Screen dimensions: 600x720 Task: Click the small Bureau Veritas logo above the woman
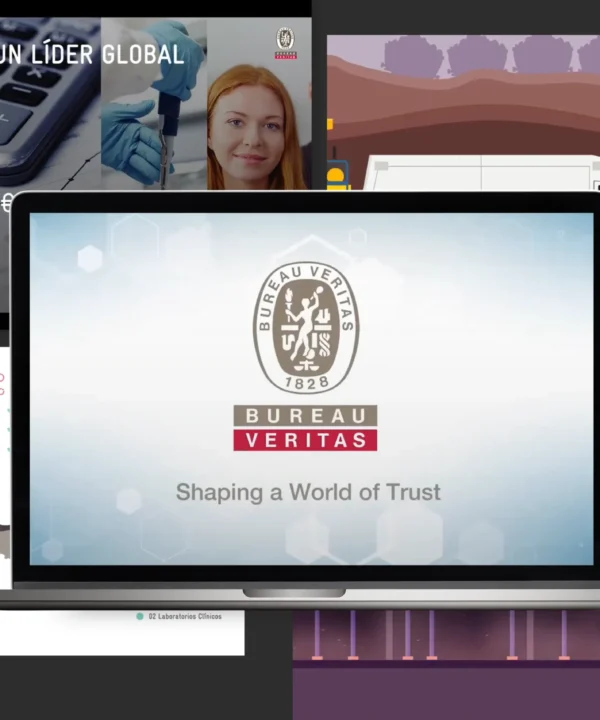(286, 43)
